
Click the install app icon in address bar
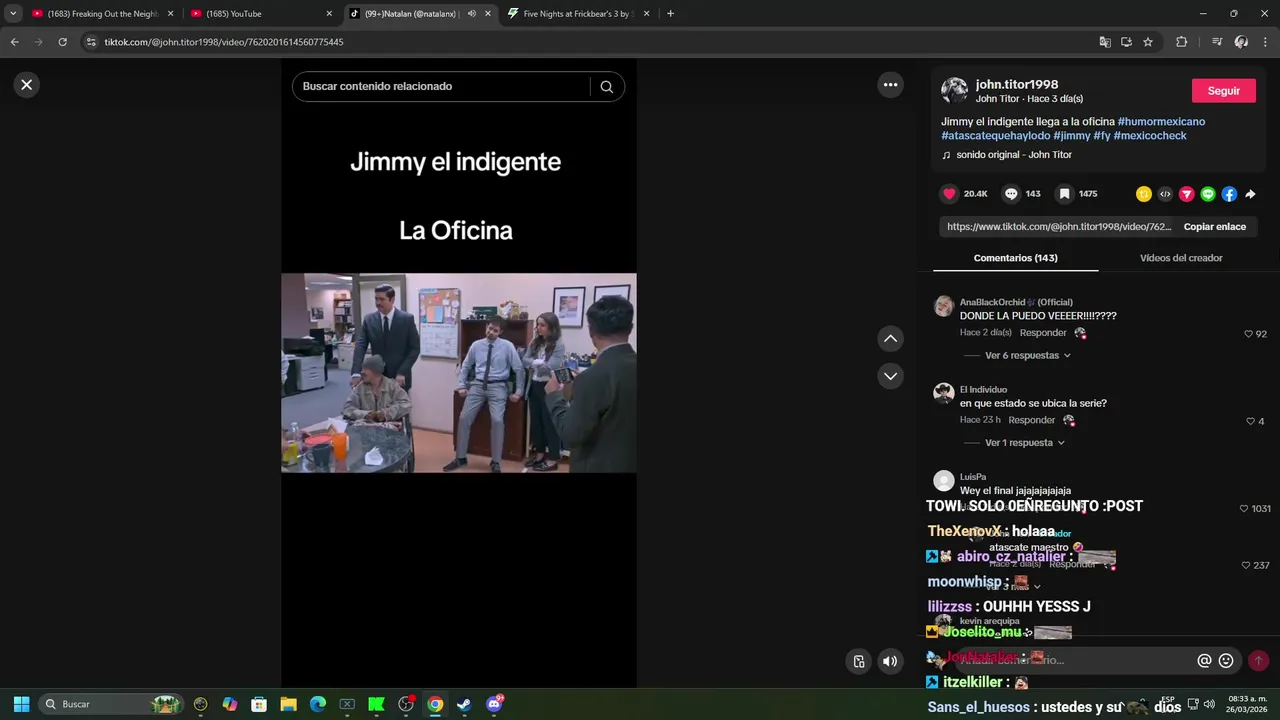[x=1126, y=42]
